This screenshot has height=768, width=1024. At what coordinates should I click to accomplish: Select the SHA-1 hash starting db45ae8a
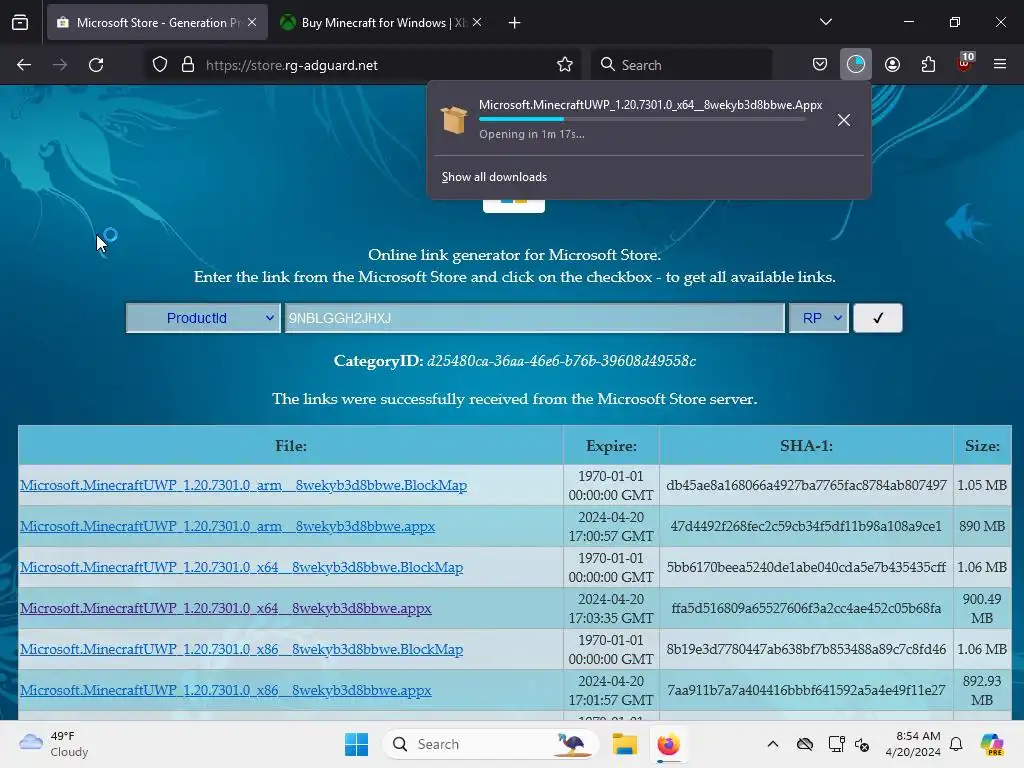click(x=807, y=485)
